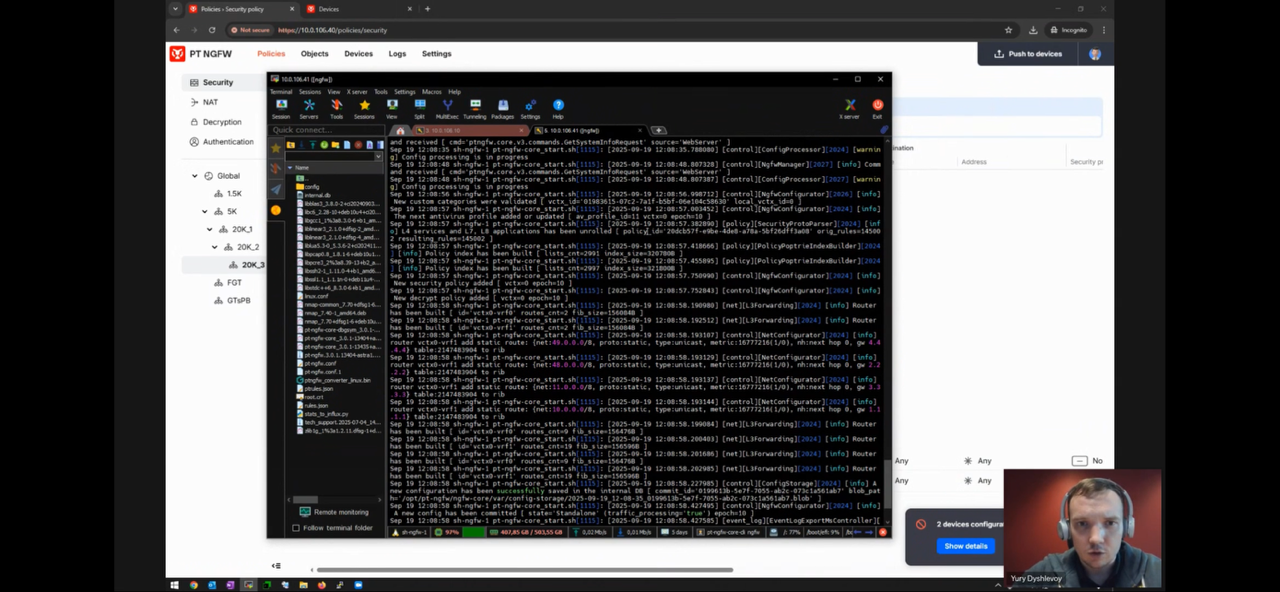1280x592 pixels.
Task: Open the Macros menu
Action: pyautogui.click(x=431, y=92)
